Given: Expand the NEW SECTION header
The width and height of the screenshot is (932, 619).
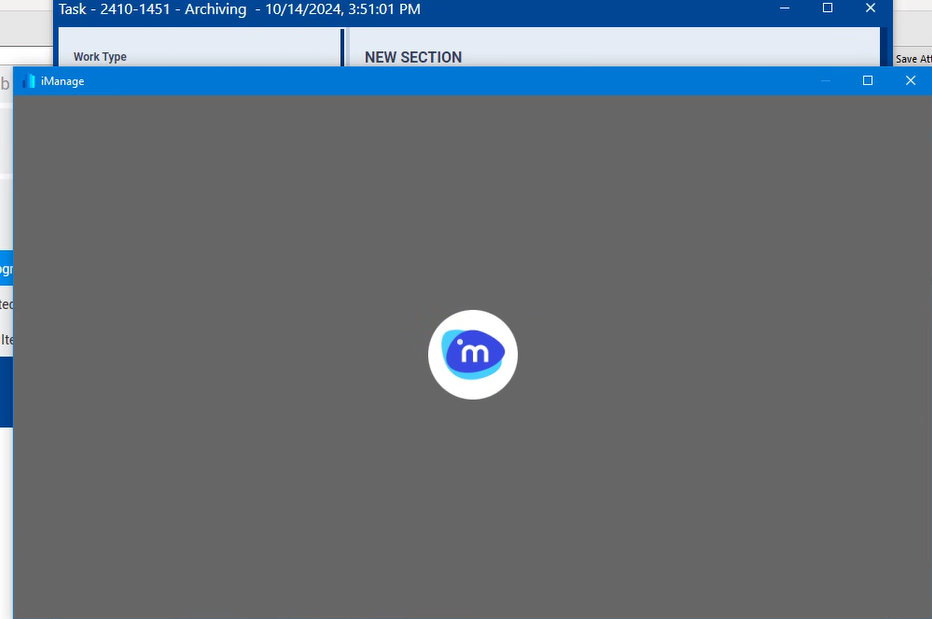Looking at the screenshot, I should pyautogui.click(x=413, y=57).
